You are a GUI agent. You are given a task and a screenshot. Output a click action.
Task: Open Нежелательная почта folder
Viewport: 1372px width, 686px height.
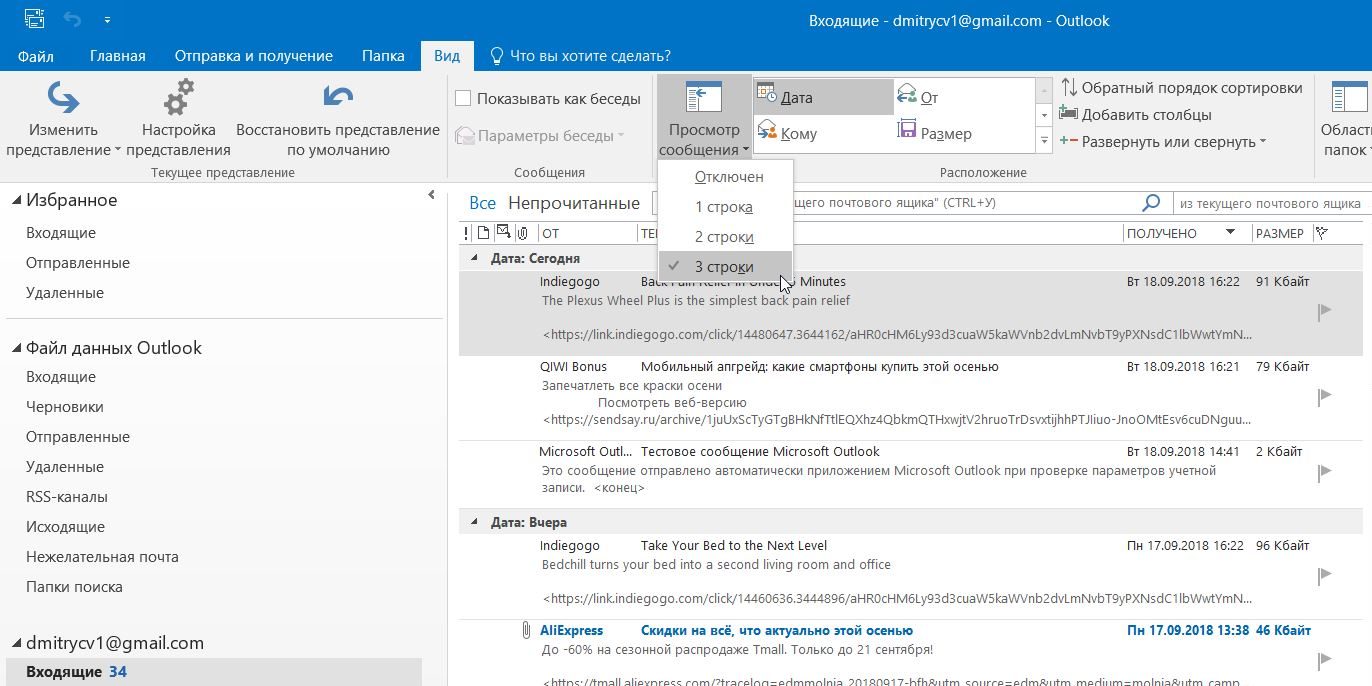tap(102, 557)
